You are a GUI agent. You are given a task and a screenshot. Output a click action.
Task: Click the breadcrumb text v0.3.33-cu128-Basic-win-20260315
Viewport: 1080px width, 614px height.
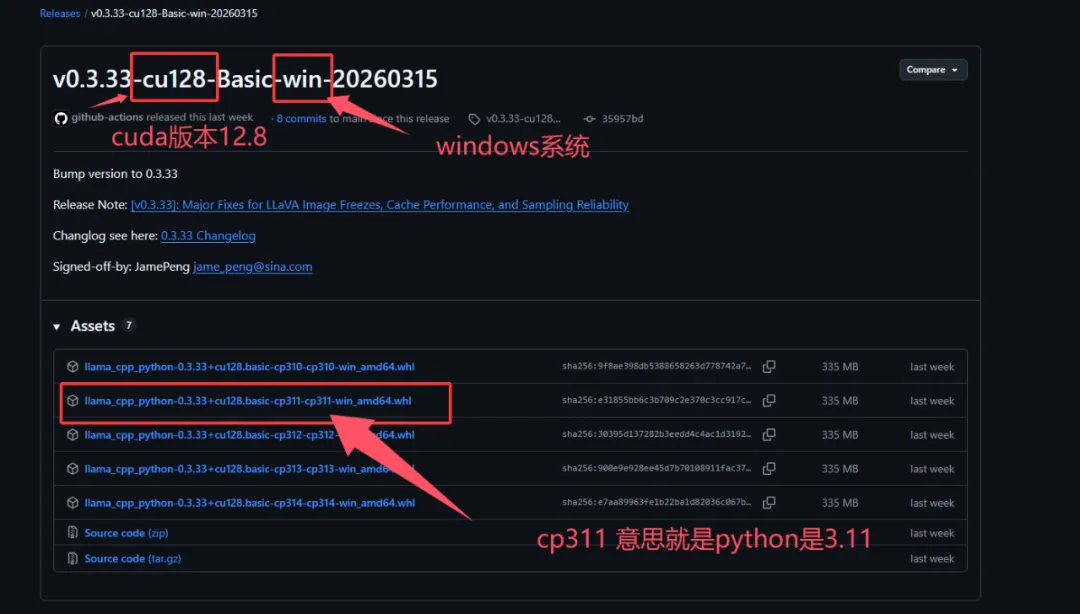pyautogui.click(x=174, y=13)
